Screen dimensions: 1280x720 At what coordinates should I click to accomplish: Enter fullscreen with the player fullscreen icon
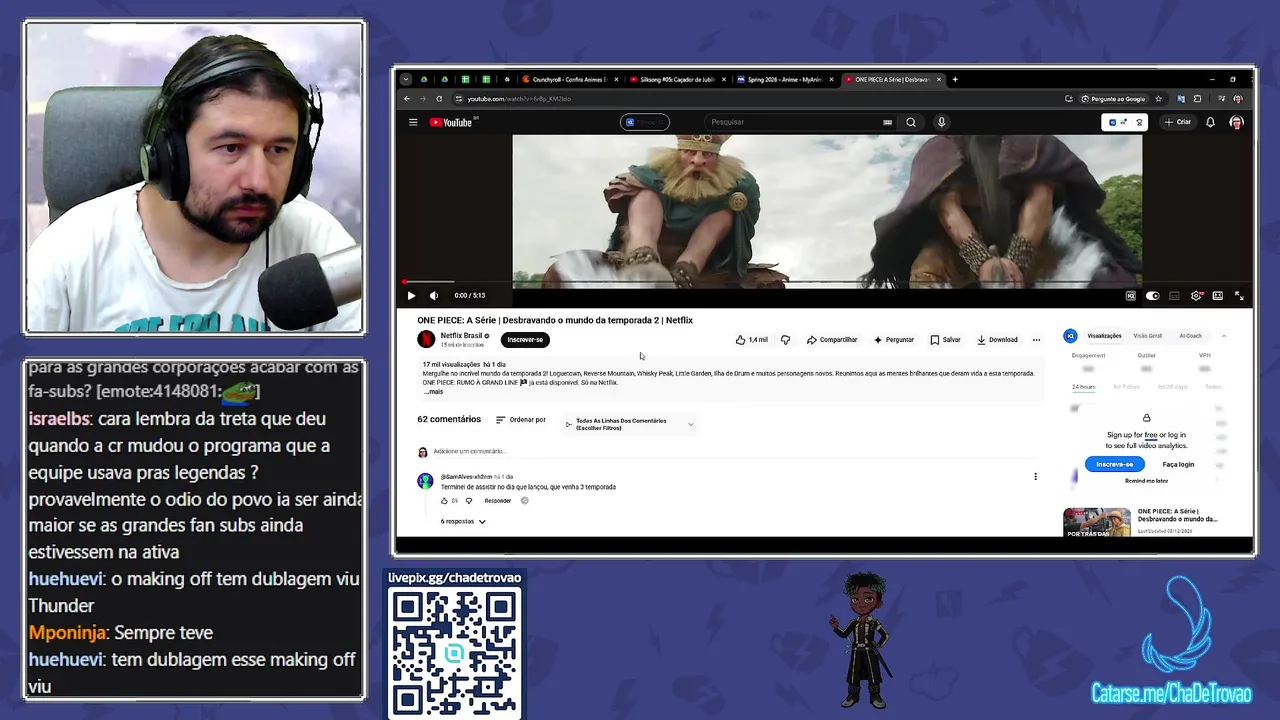[1239, 296]
